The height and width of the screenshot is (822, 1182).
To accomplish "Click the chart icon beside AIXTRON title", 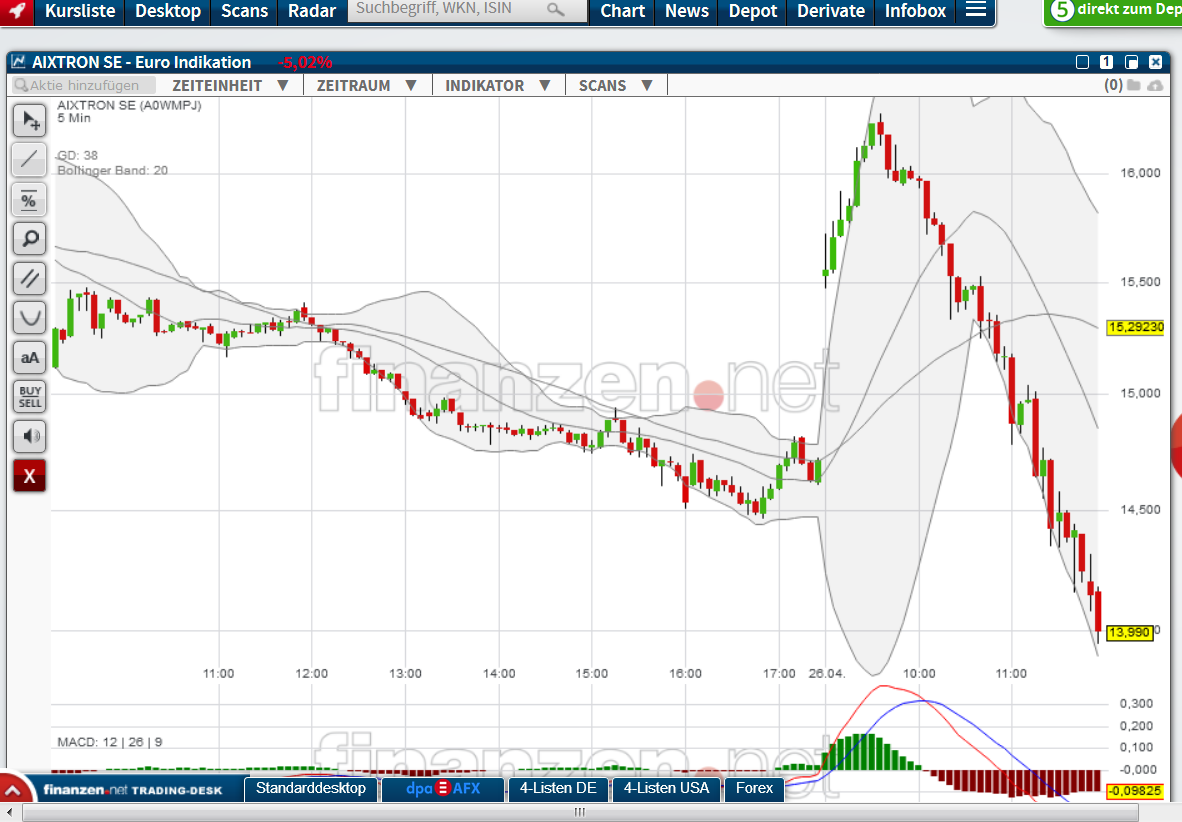I will pyautogui.click(x=18, y=62).
